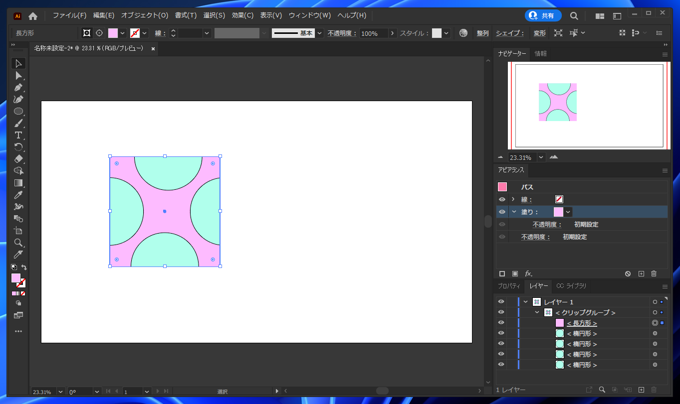The image size is (680, 404).
Task: Open graphic style dropdown
Action: pos(446,33)
